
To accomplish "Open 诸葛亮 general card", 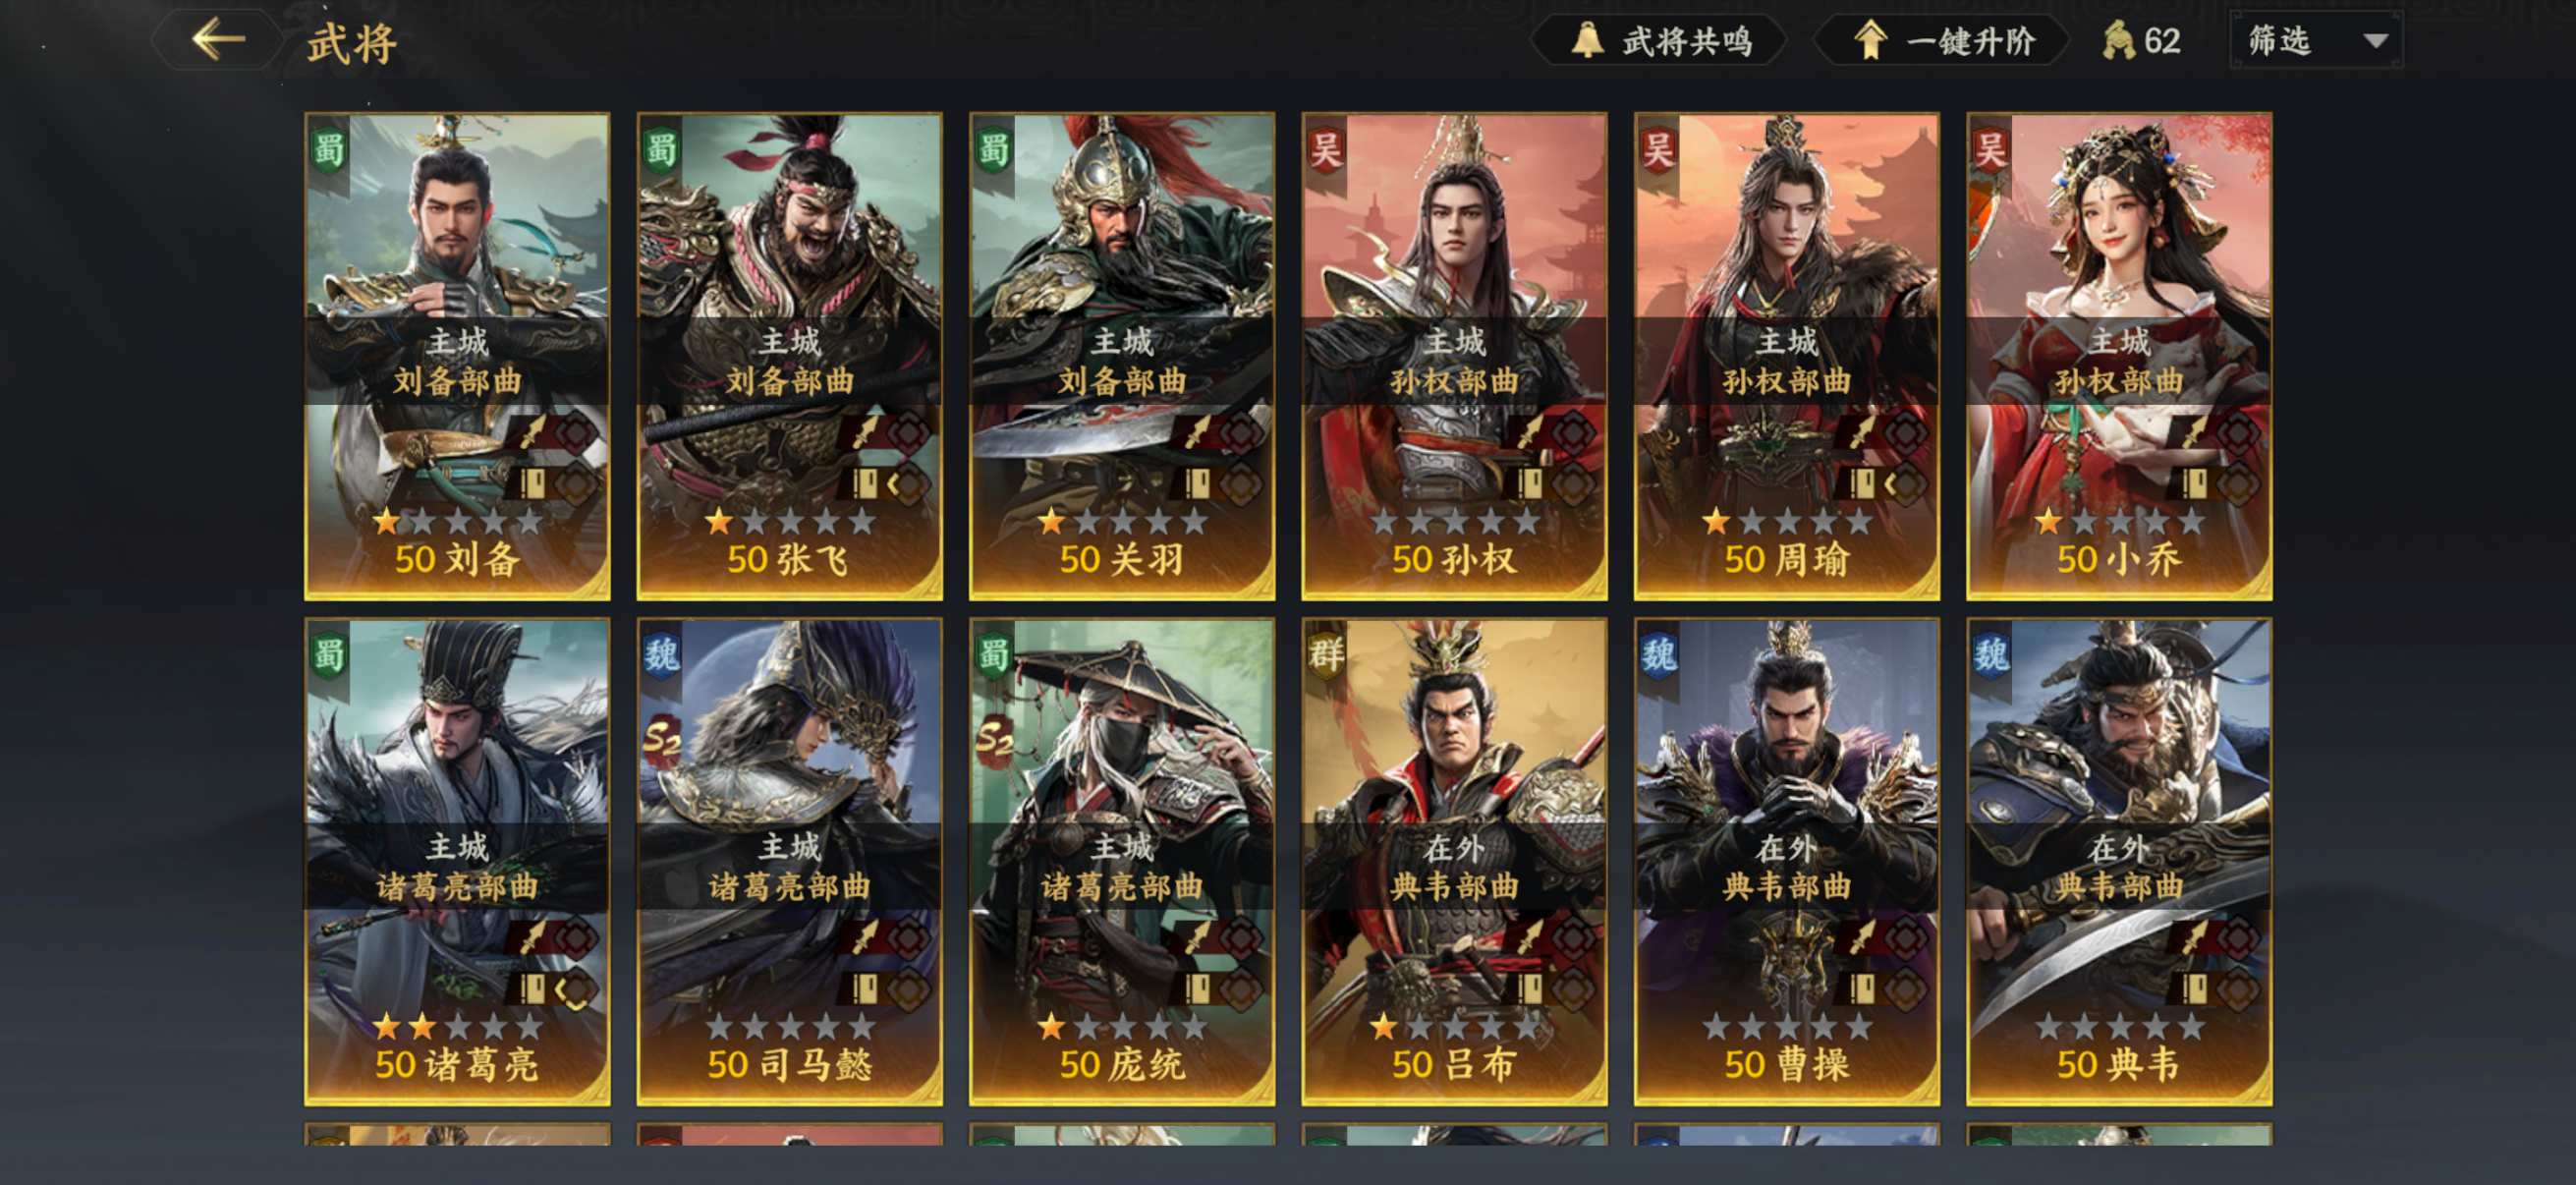I will pyautogui.click(x=457, y=861).
